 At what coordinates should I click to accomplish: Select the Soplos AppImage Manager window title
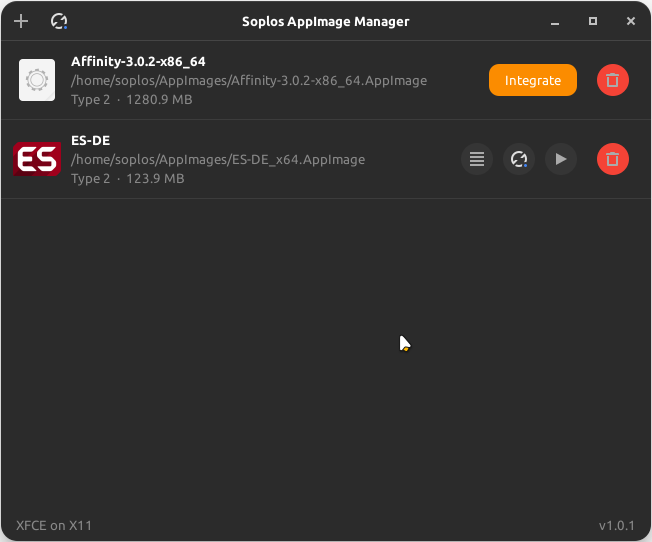(326, 22)
